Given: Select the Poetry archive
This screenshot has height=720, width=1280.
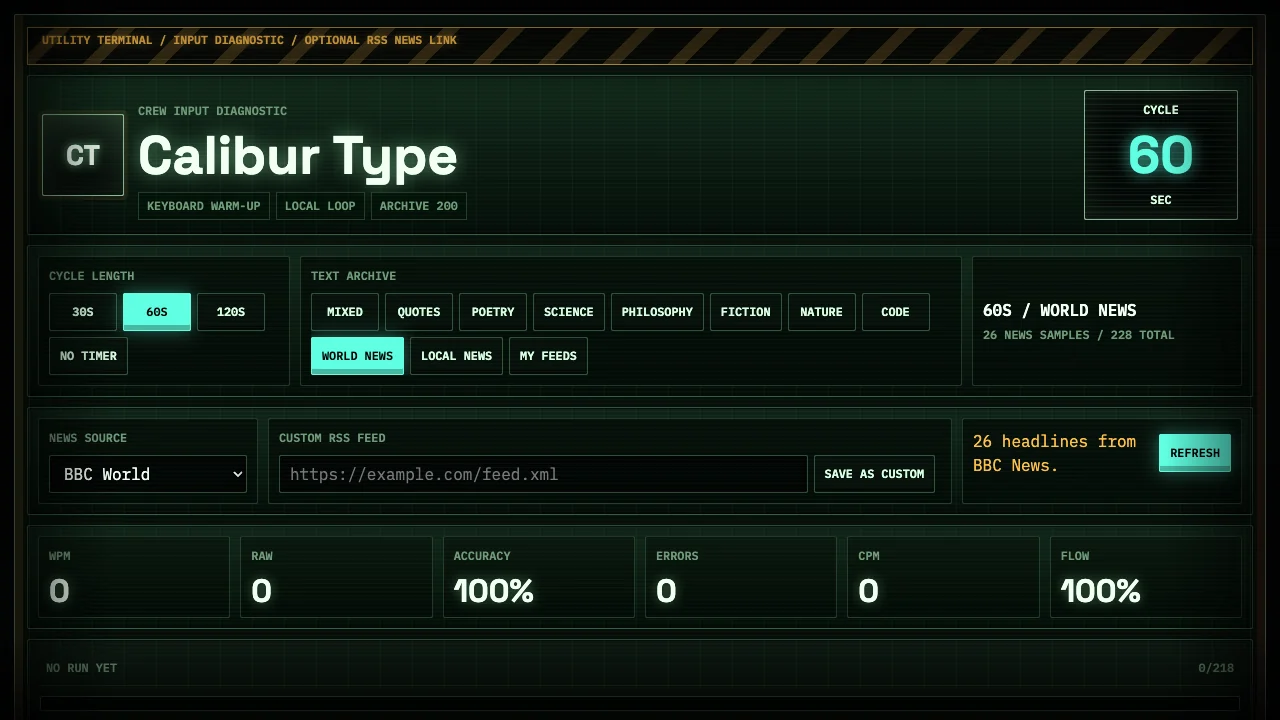Looking at the screenshot, I should click(493, 312).
